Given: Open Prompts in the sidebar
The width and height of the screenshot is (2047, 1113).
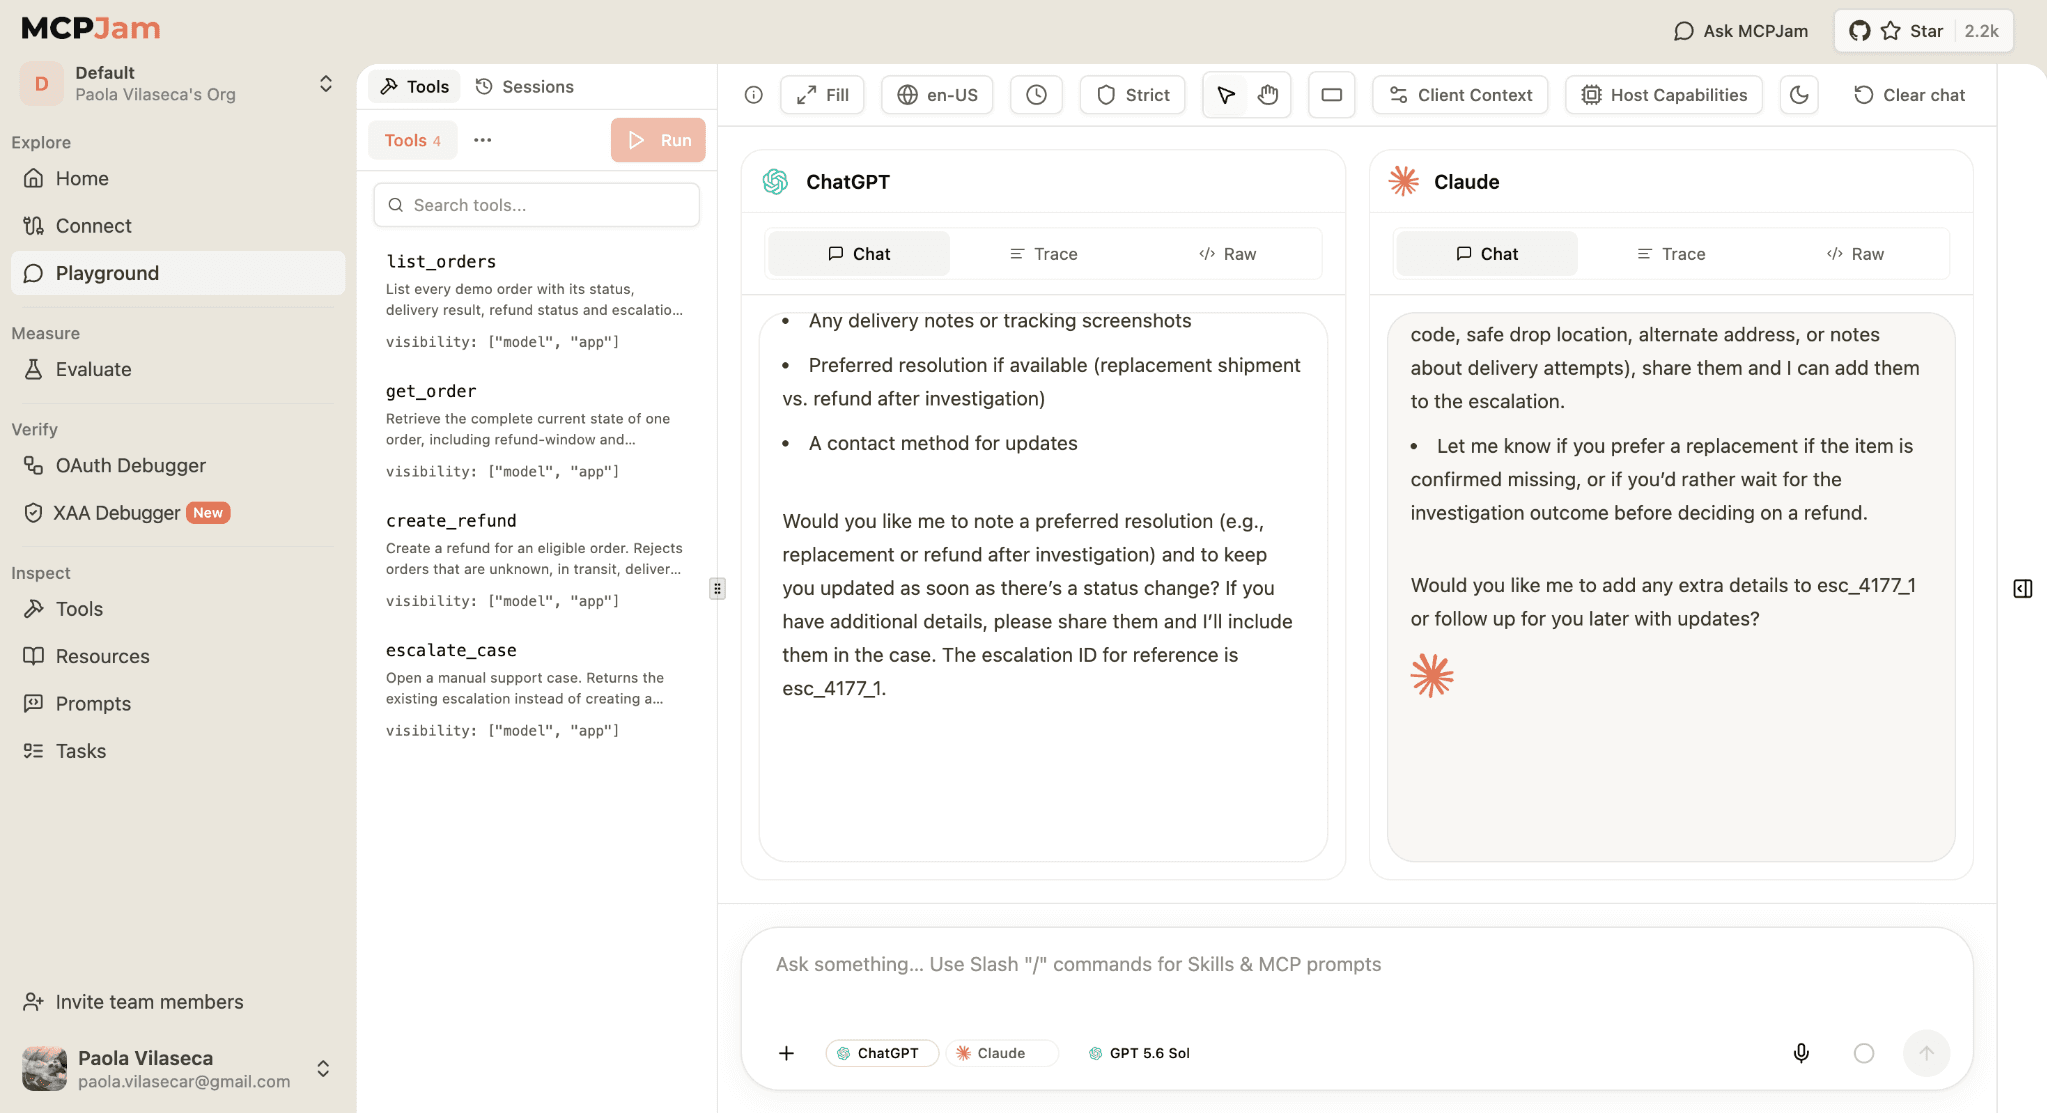Looking at the screenshot, I should pyautogui.click(x=178, y=704).
